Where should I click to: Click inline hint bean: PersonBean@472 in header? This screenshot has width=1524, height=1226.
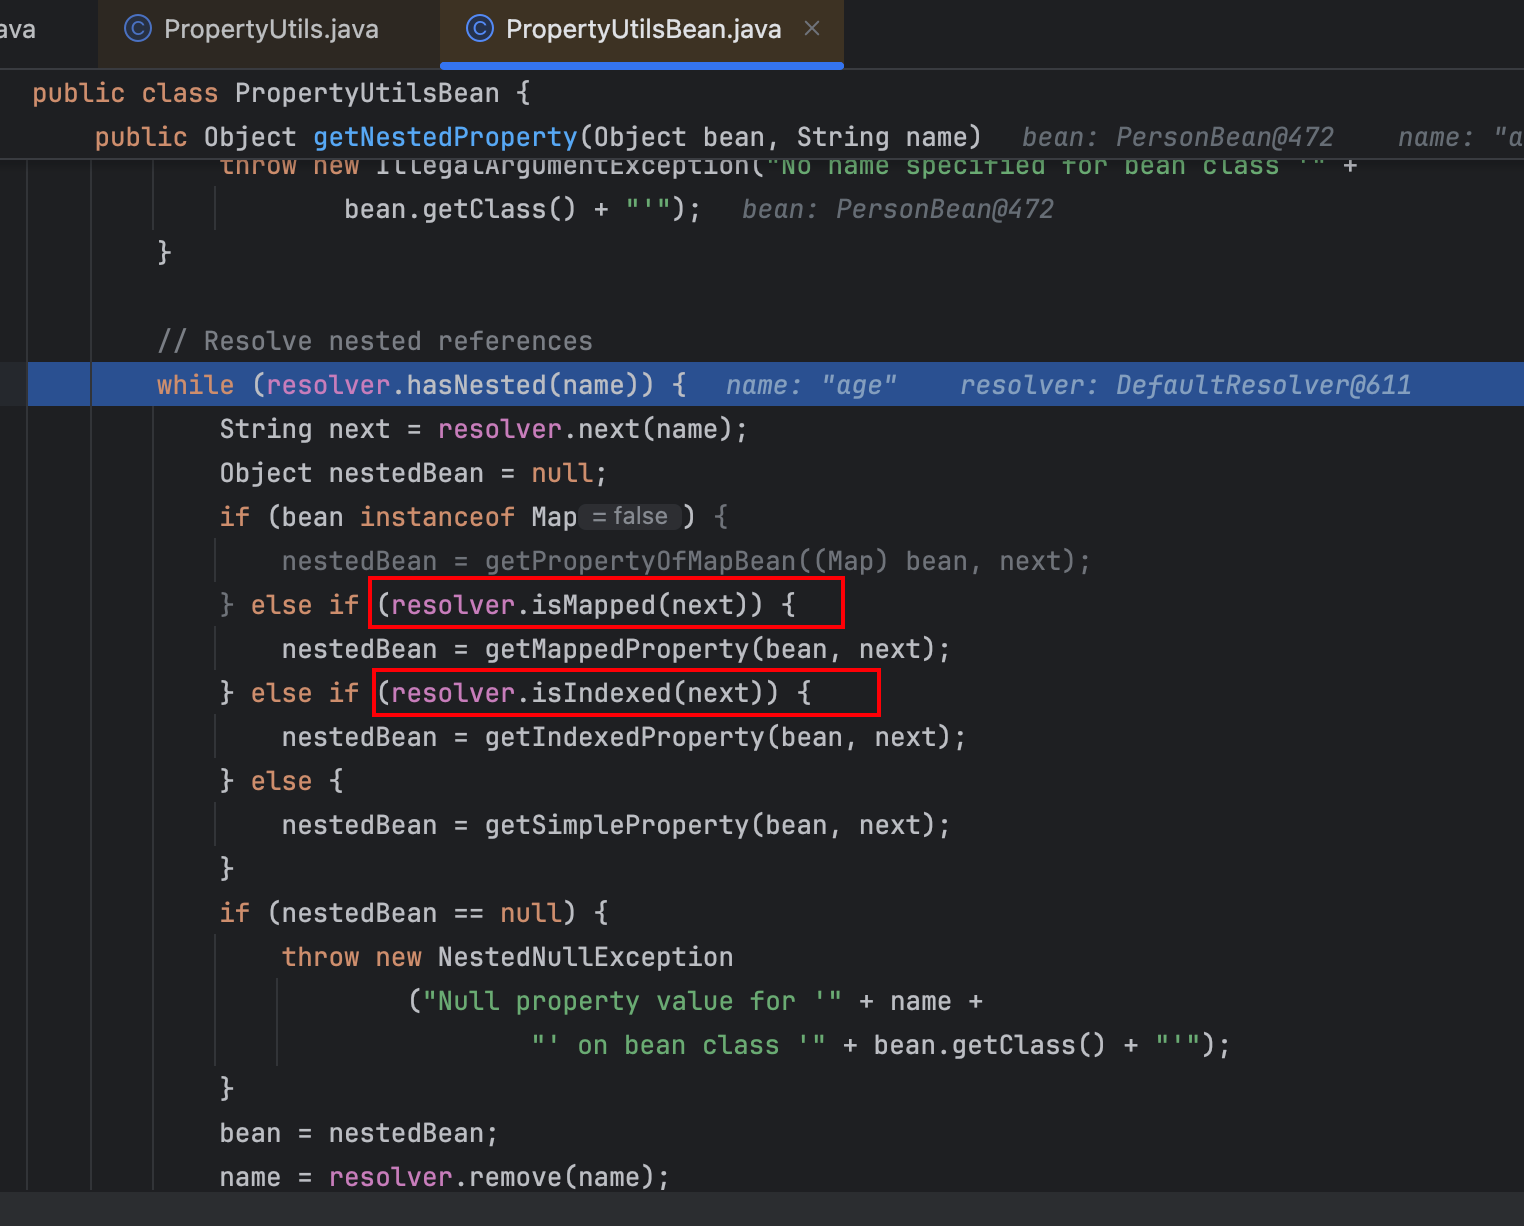tap(1177, 137)
